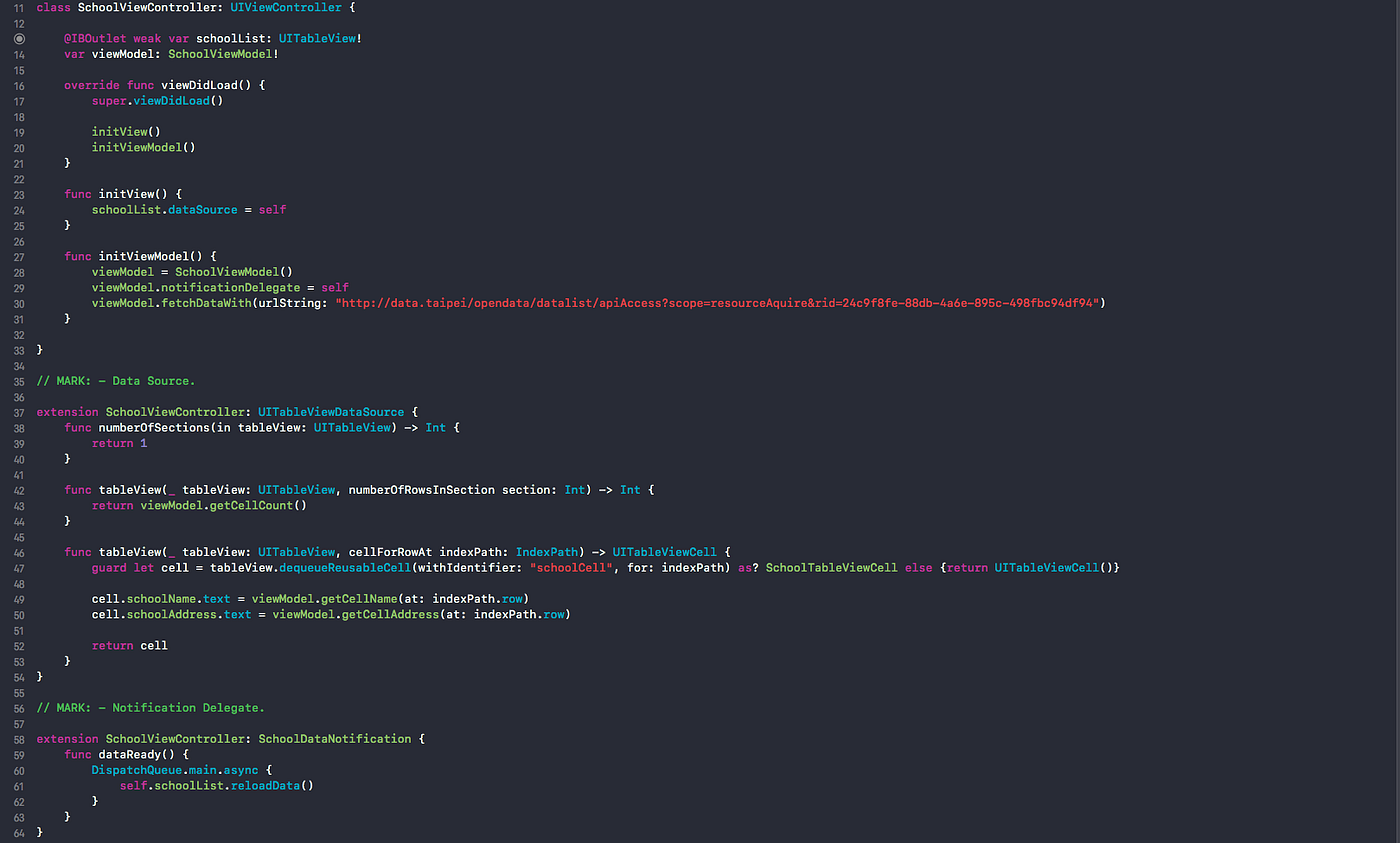
Task: Click the SchoolViewModel type on line 14
Action: (222, 54)
